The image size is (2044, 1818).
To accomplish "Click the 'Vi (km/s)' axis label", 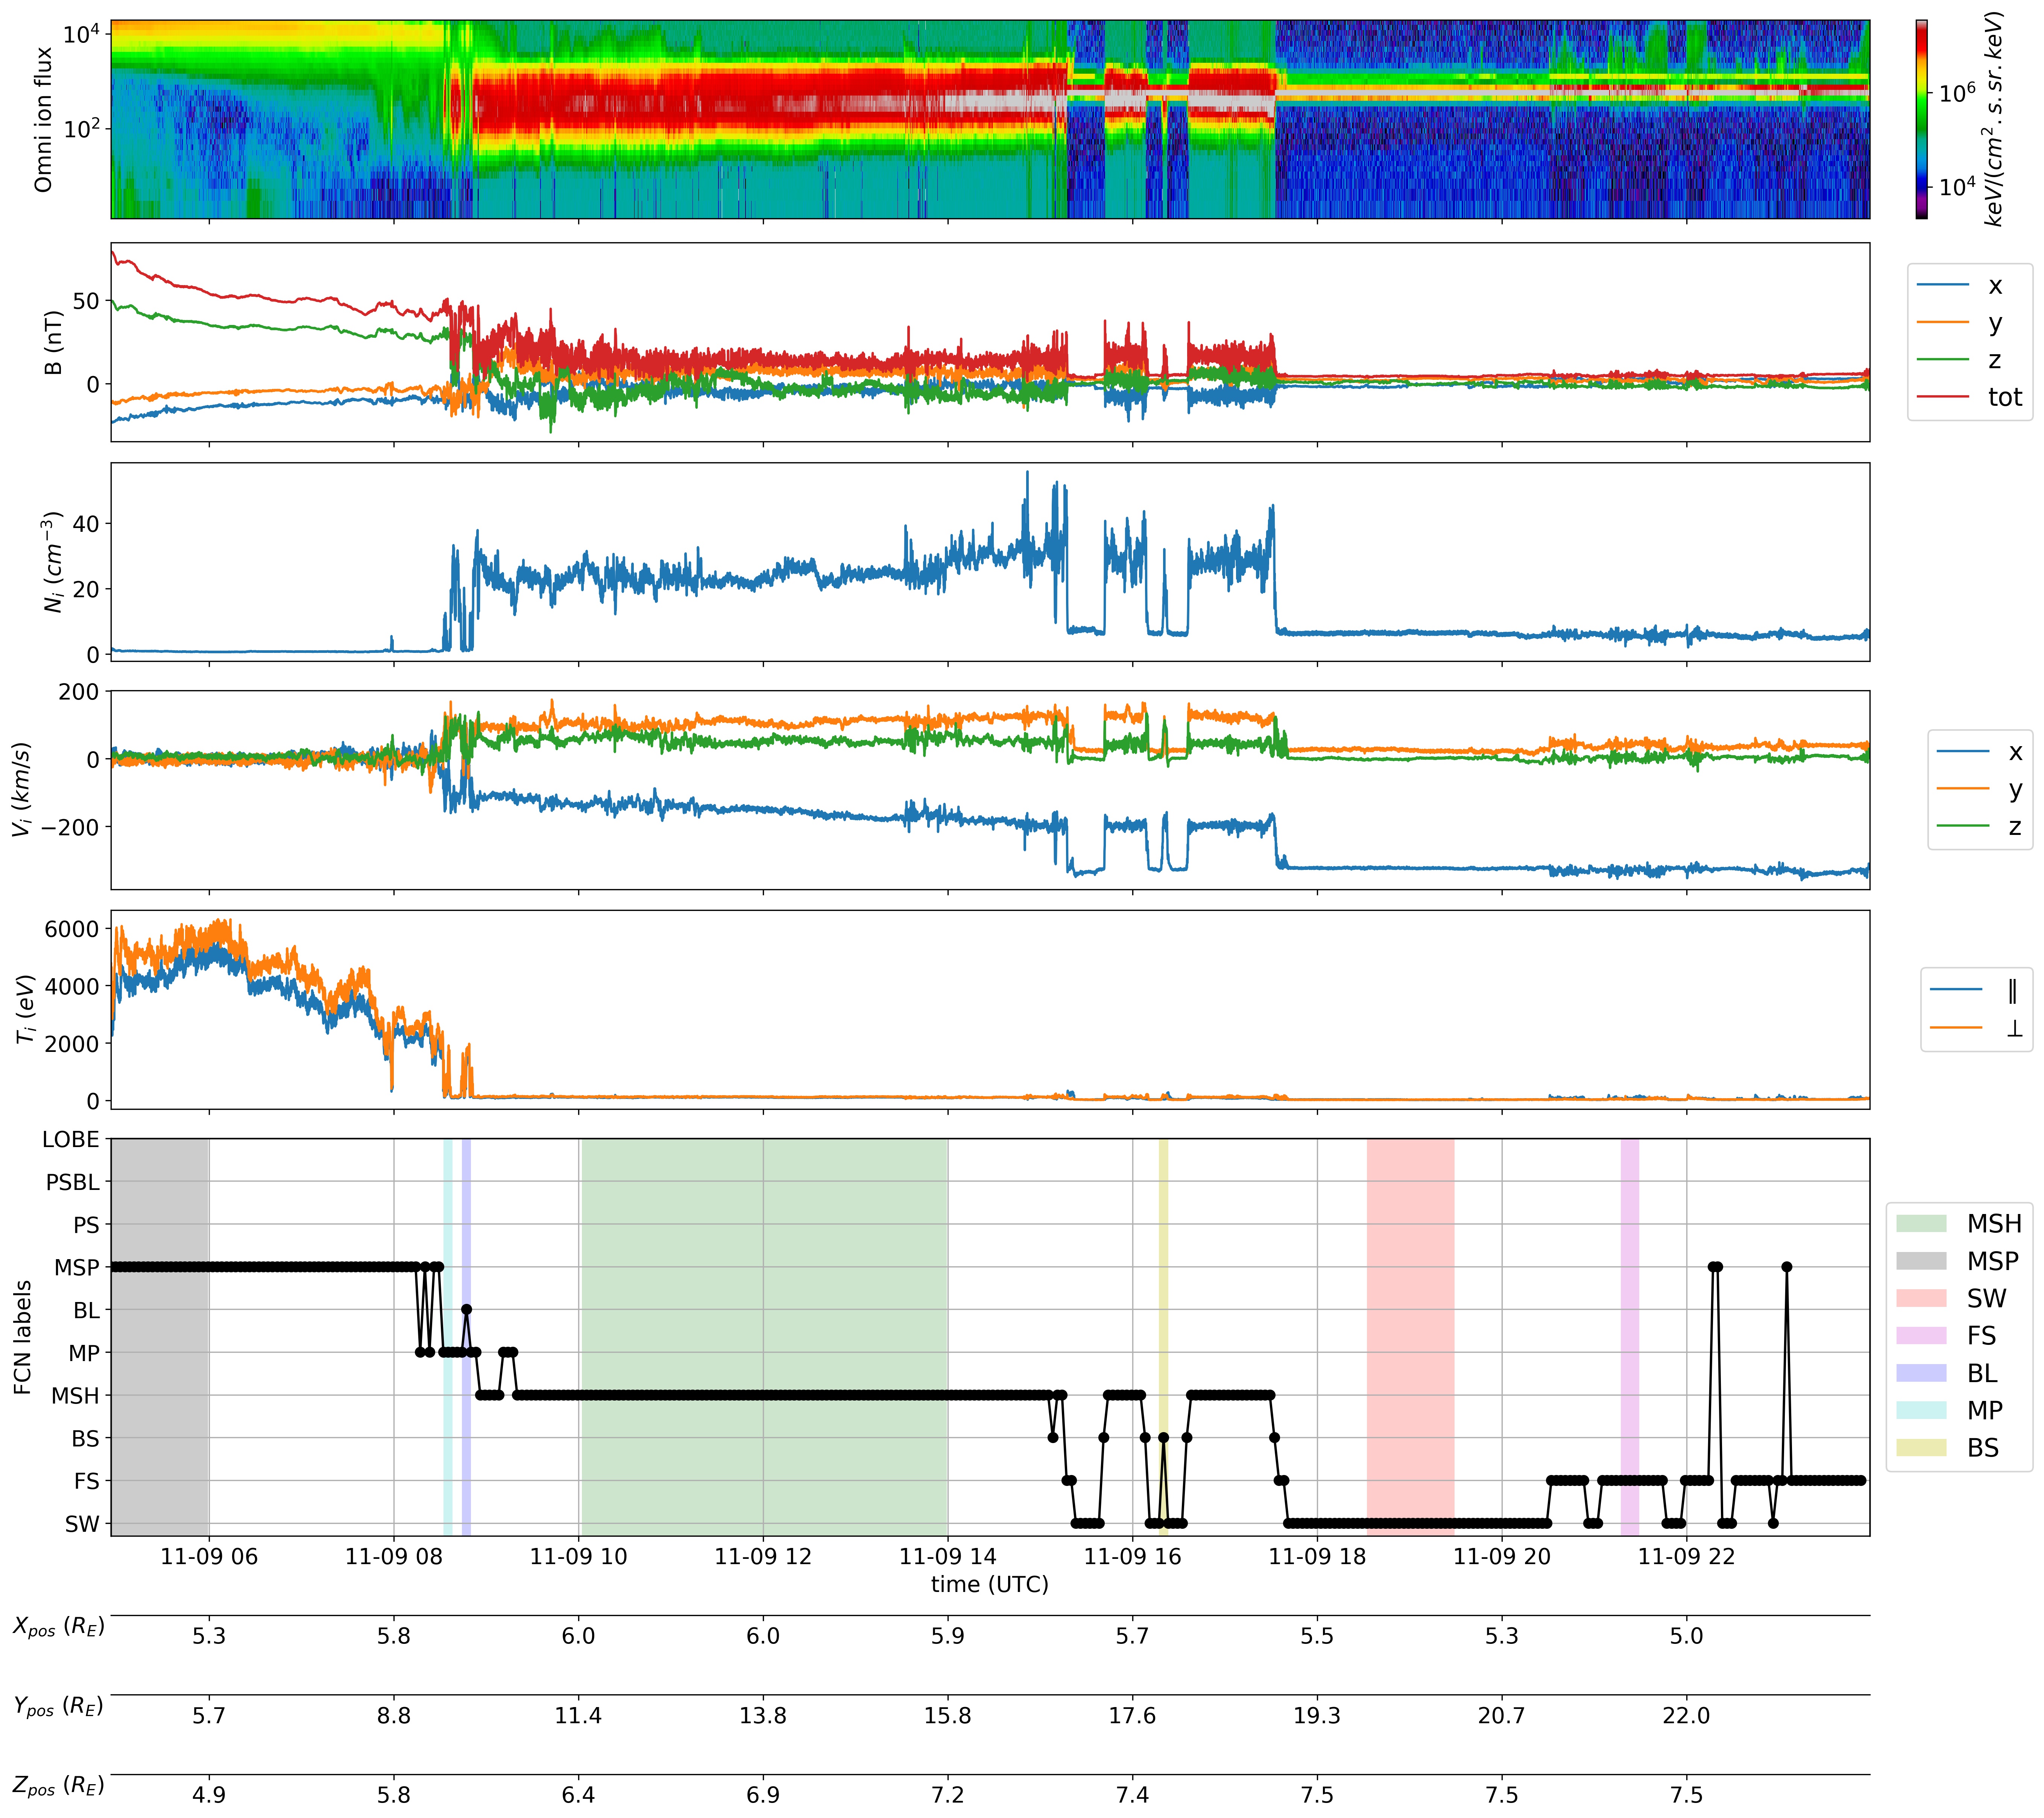I will (22, 790).
